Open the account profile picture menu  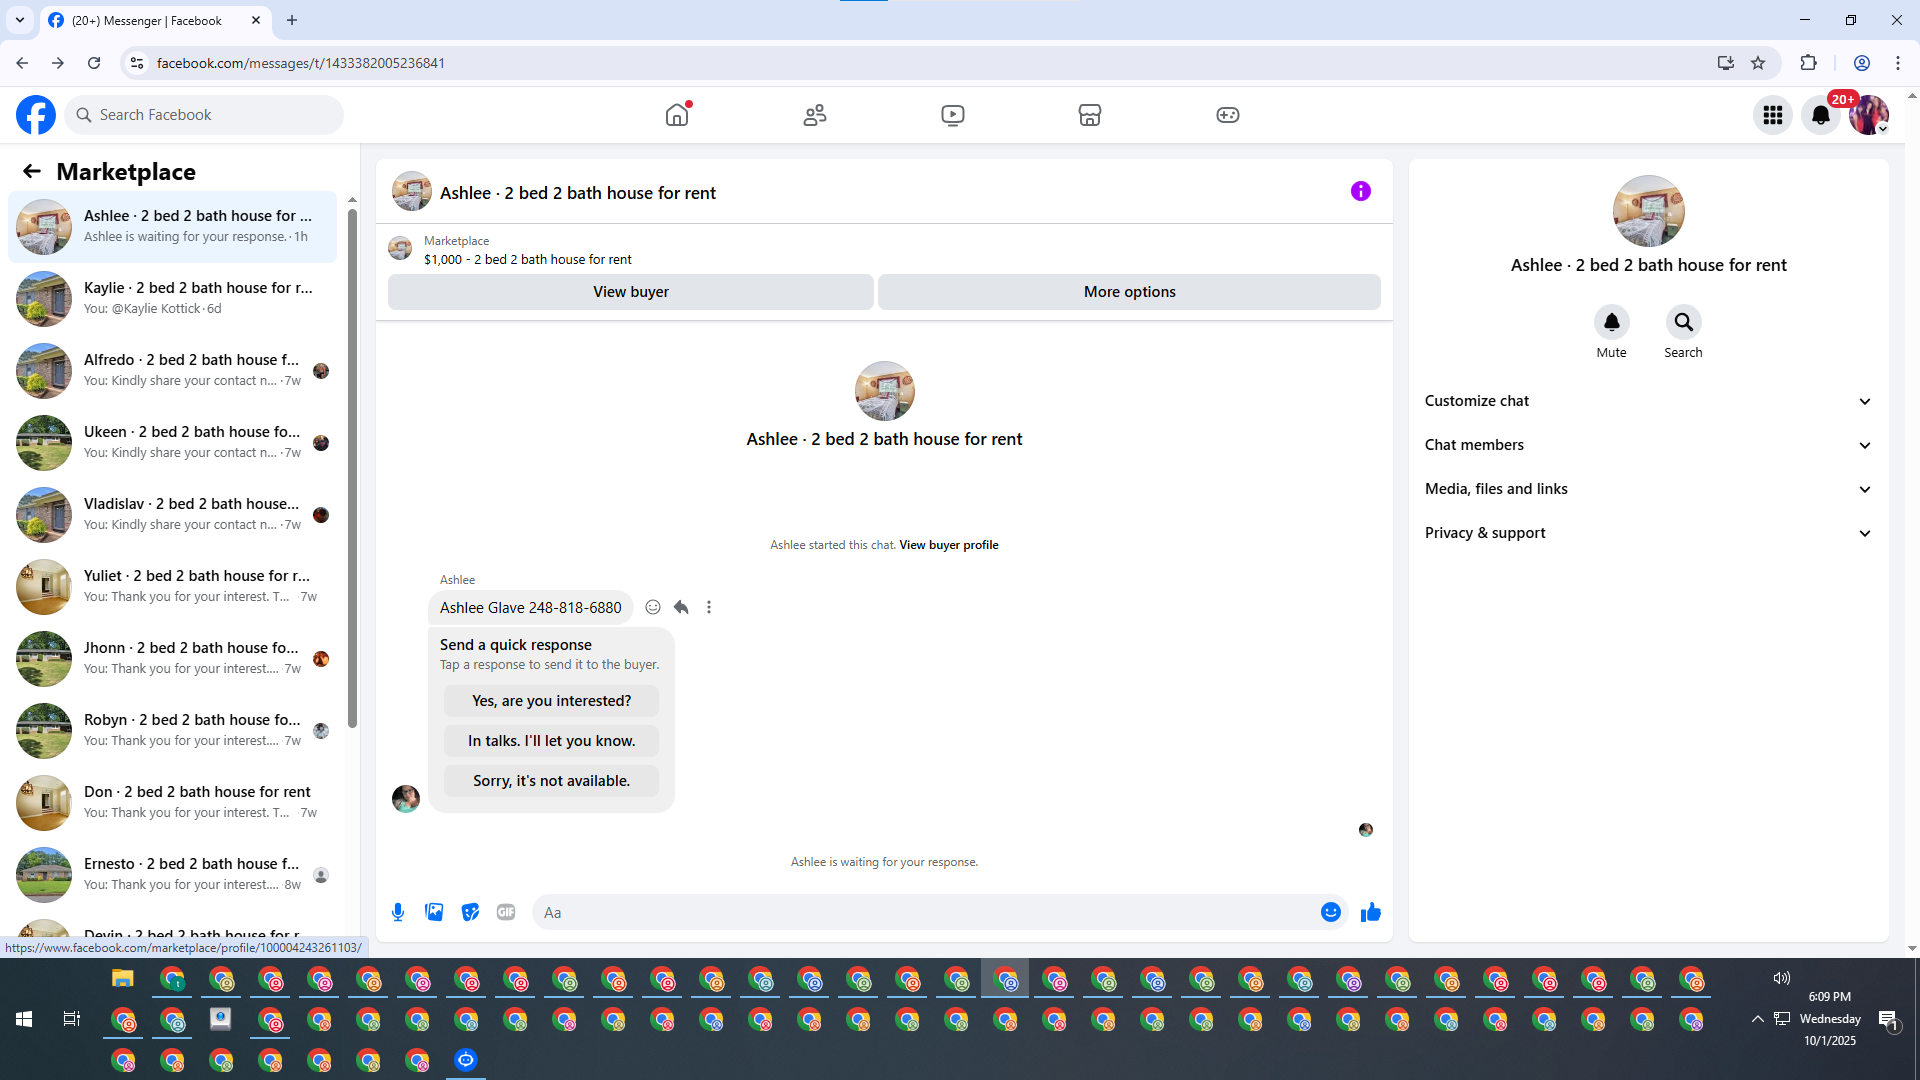click(1869, 115)
